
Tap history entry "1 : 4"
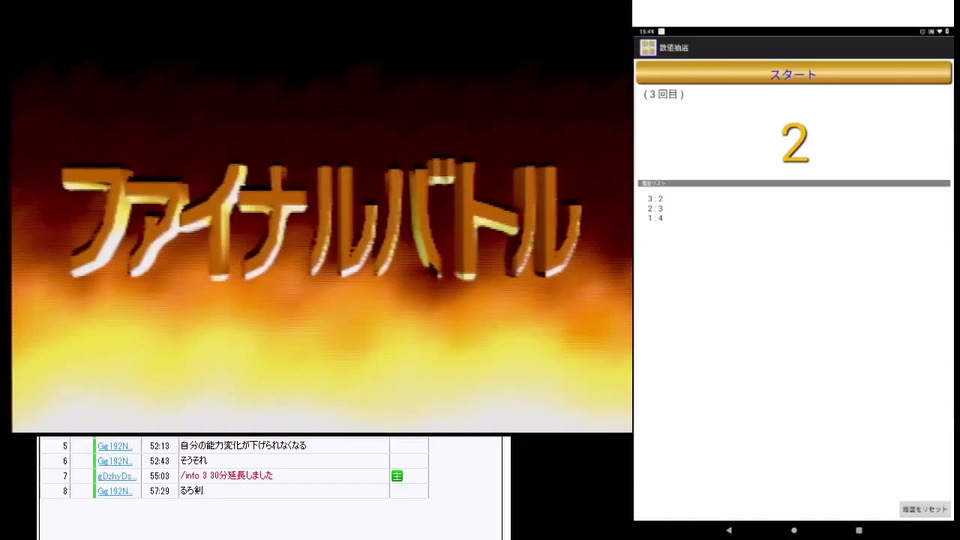655,218
